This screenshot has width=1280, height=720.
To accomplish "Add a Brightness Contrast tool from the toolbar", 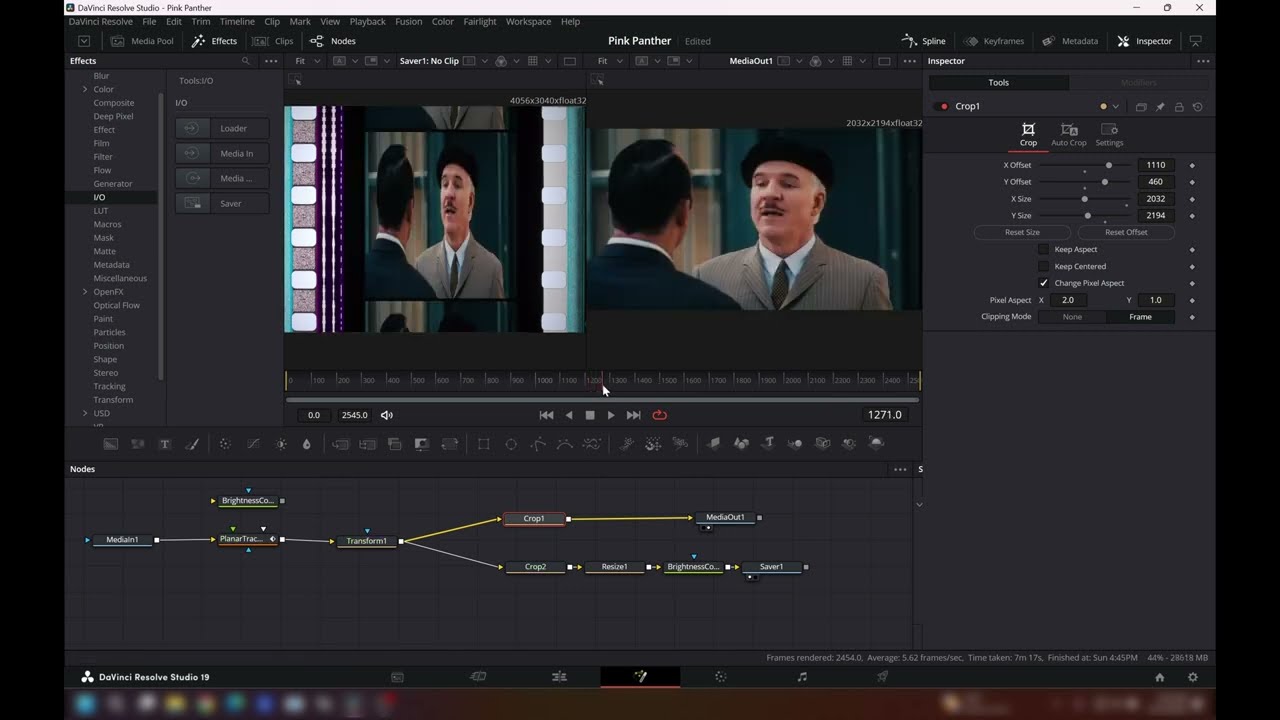I will point(281,444).
